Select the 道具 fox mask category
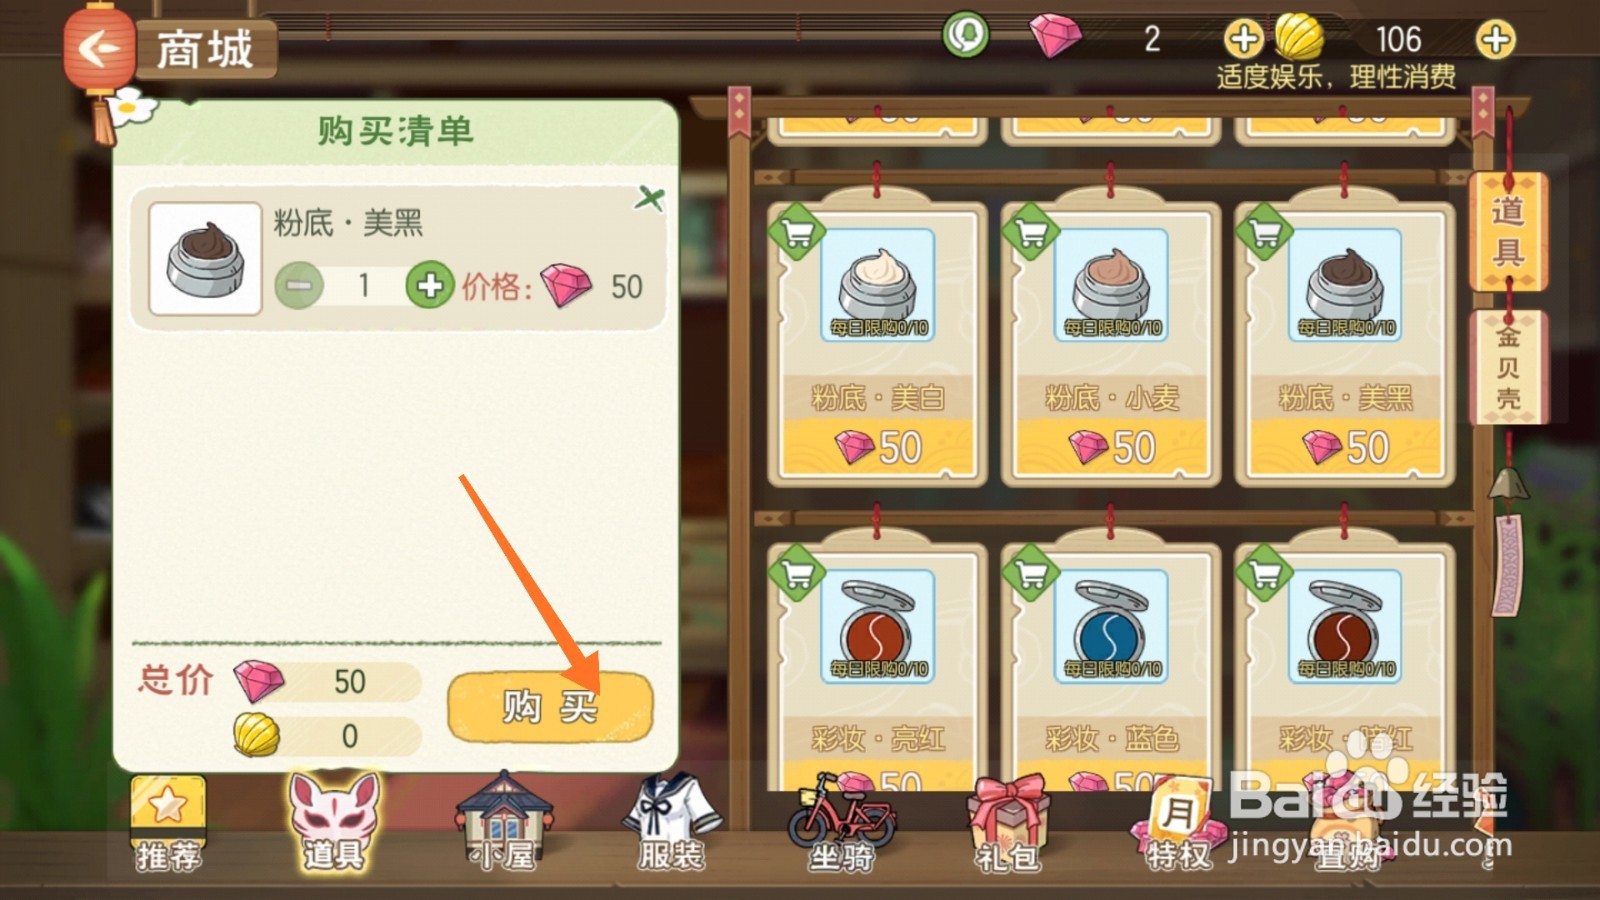Image resolution: width=1600 pixels, height=900 pixels. click(x=335, y=822)
